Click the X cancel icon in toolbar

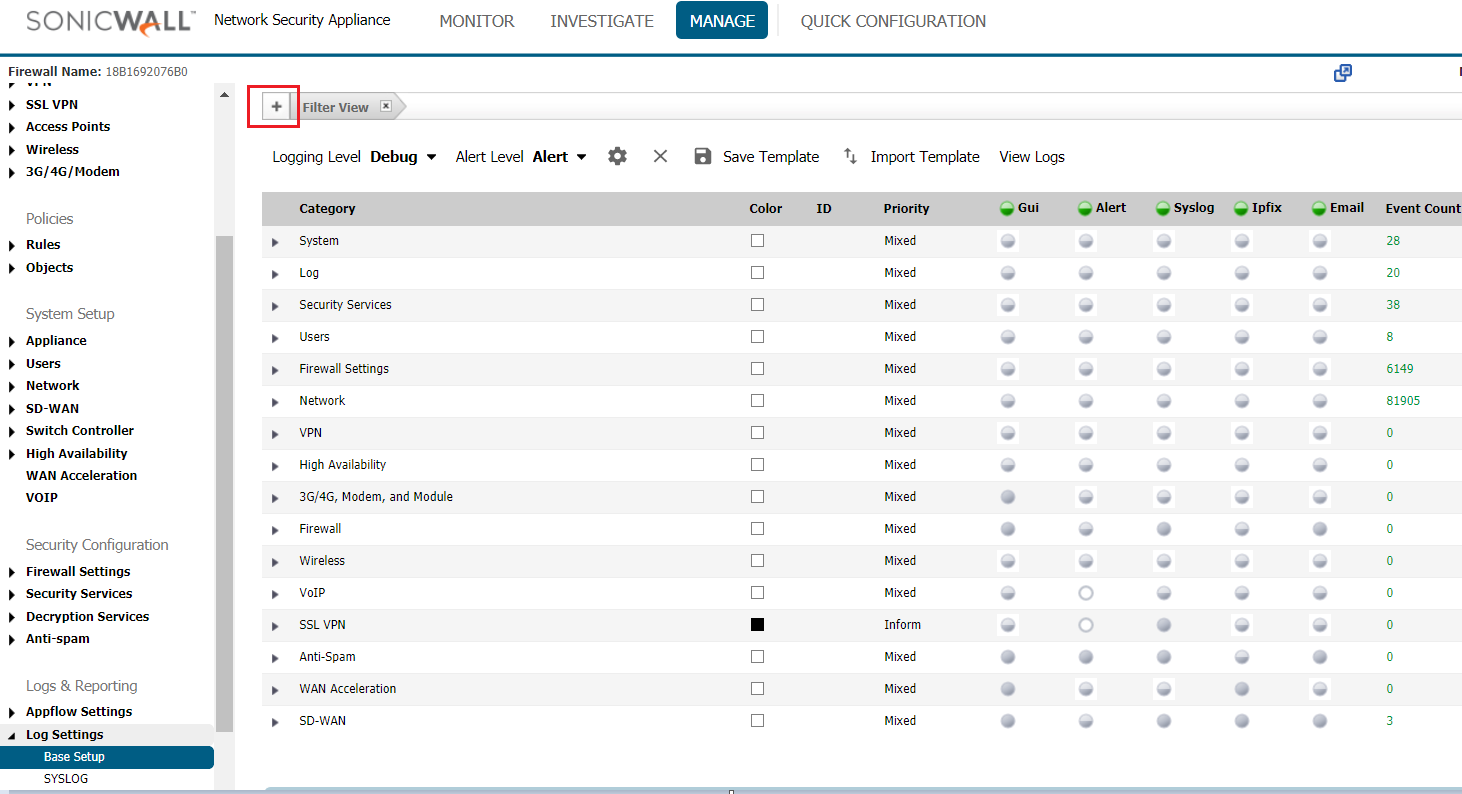tap(660, 156)
